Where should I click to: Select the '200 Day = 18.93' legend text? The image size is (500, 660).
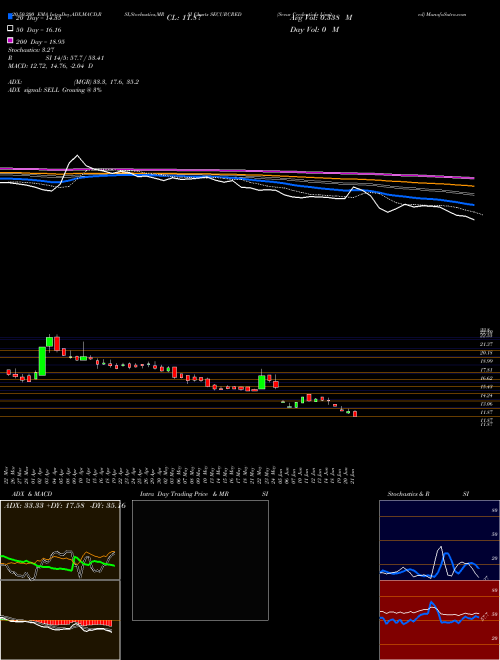40,42
